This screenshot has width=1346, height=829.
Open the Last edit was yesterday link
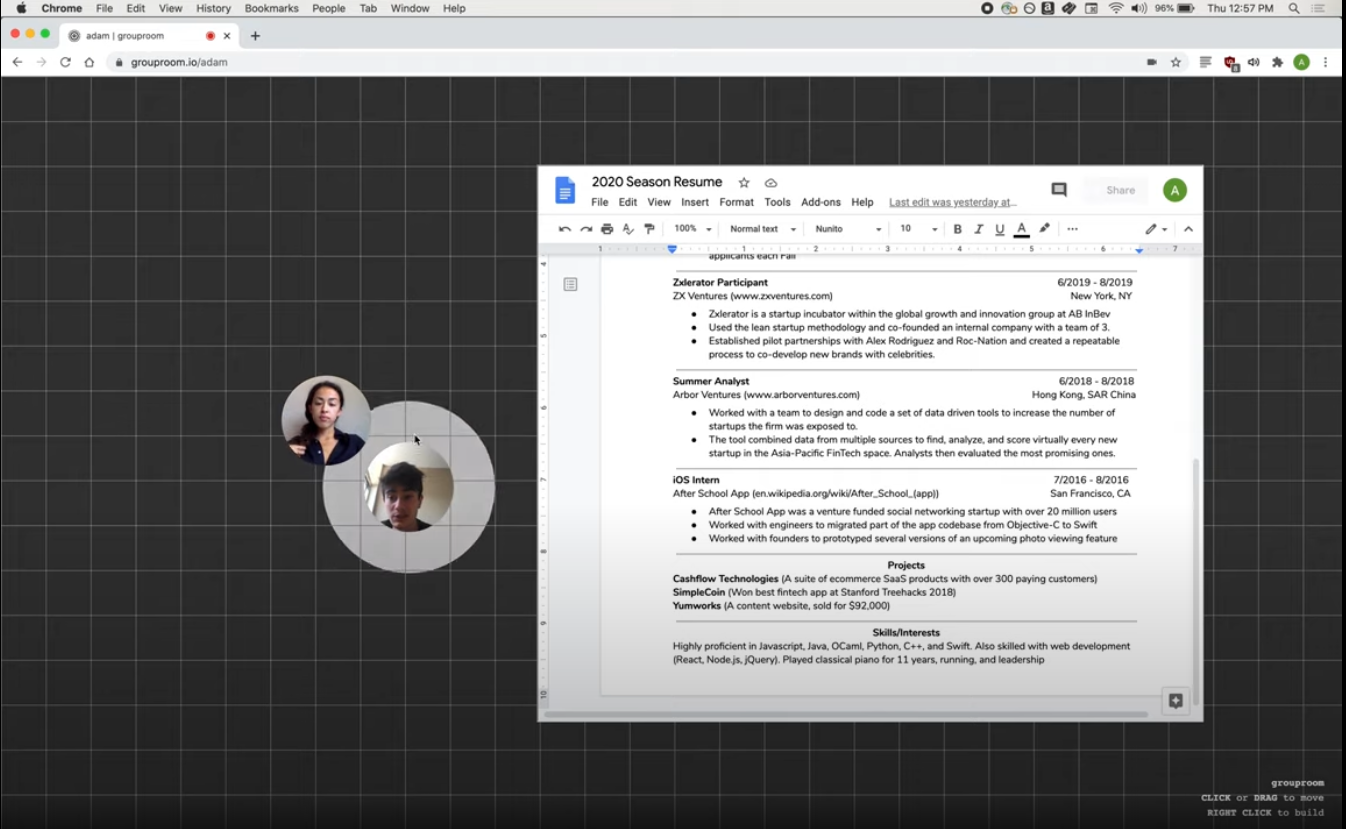[953, 202]
